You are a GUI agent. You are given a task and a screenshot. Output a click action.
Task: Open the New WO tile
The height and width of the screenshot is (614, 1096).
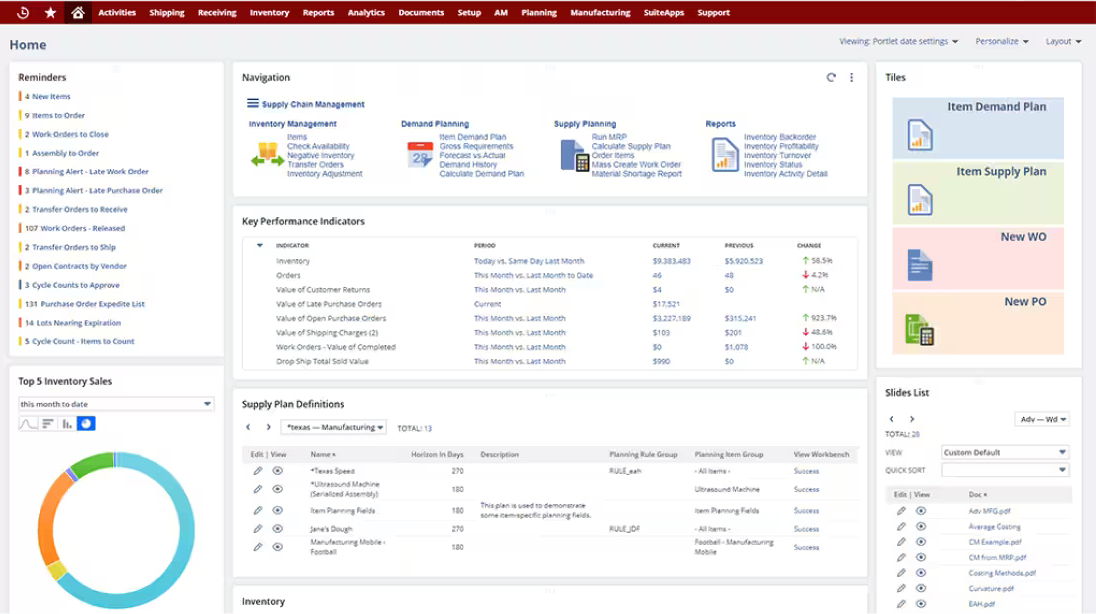(978, 258)
